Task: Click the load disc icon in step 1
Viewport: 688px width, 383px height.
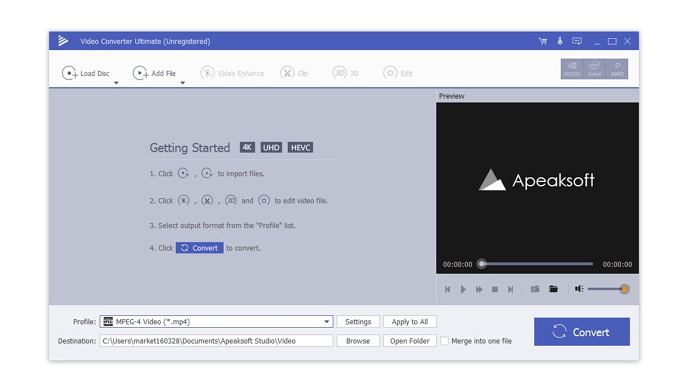Action: (183, 173)
